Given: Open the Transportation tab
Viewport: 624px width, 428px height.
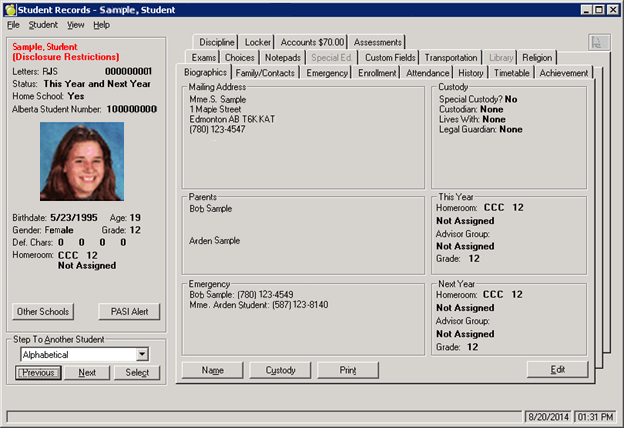Looking at the screenshot, I should 452,58.
